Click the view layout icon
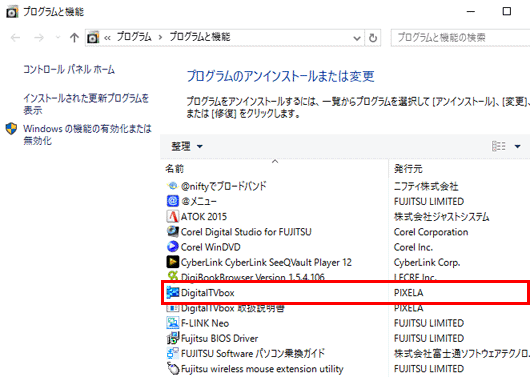The height and width of the screenshot is (377, 530). pos(499,146)
